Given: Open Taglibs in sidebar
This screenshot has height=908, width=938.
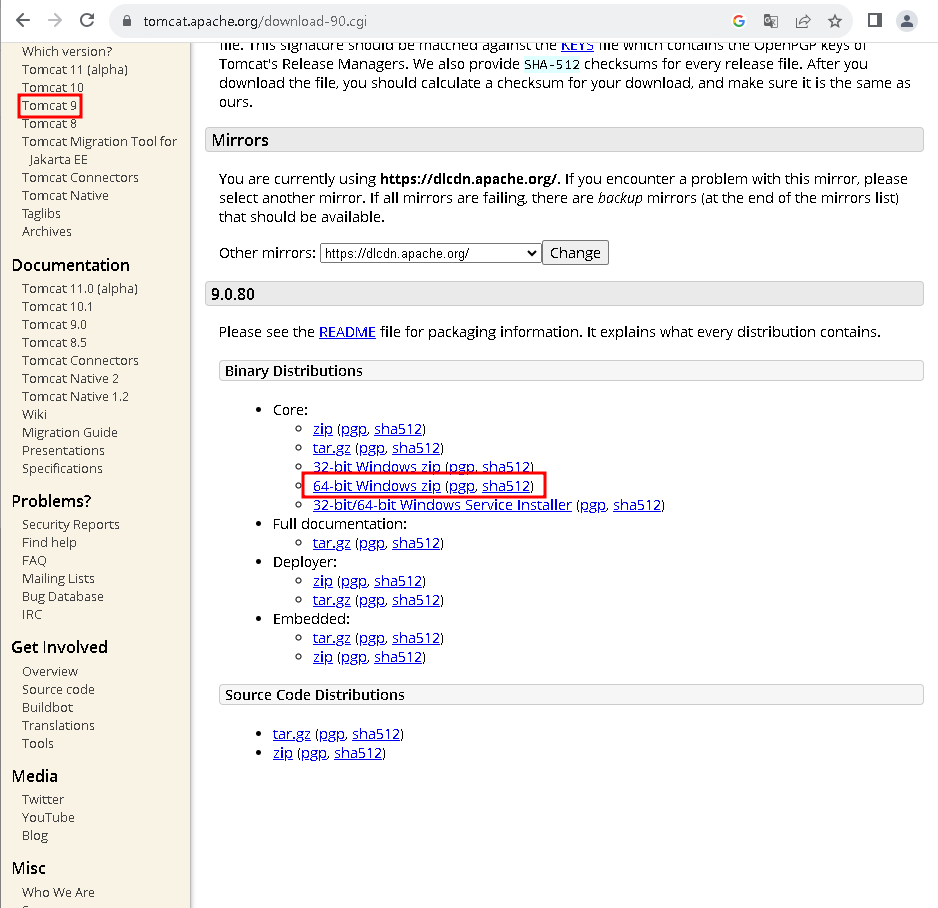Looking at the screenshot, I should [x=41, y=214].
